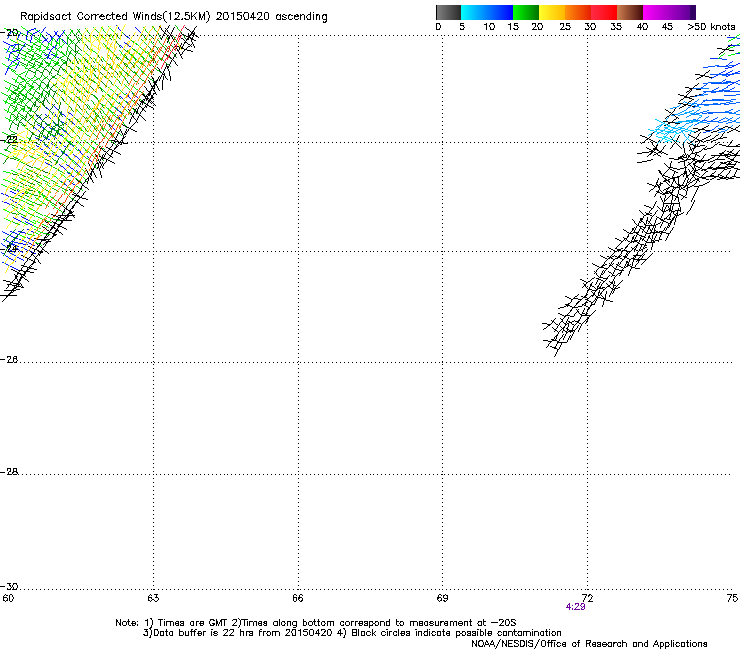Click the longitude label '75' on the bottom axis
Screen dimensions: 740x650
(x=732, y=598)
